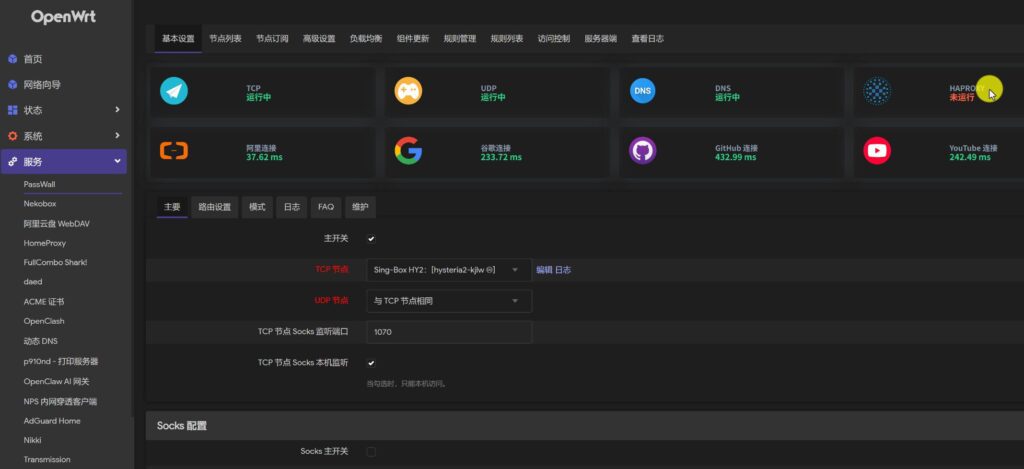
Task: Click the HAPROXY 未运行 status text
Action: tap(962, 97)
